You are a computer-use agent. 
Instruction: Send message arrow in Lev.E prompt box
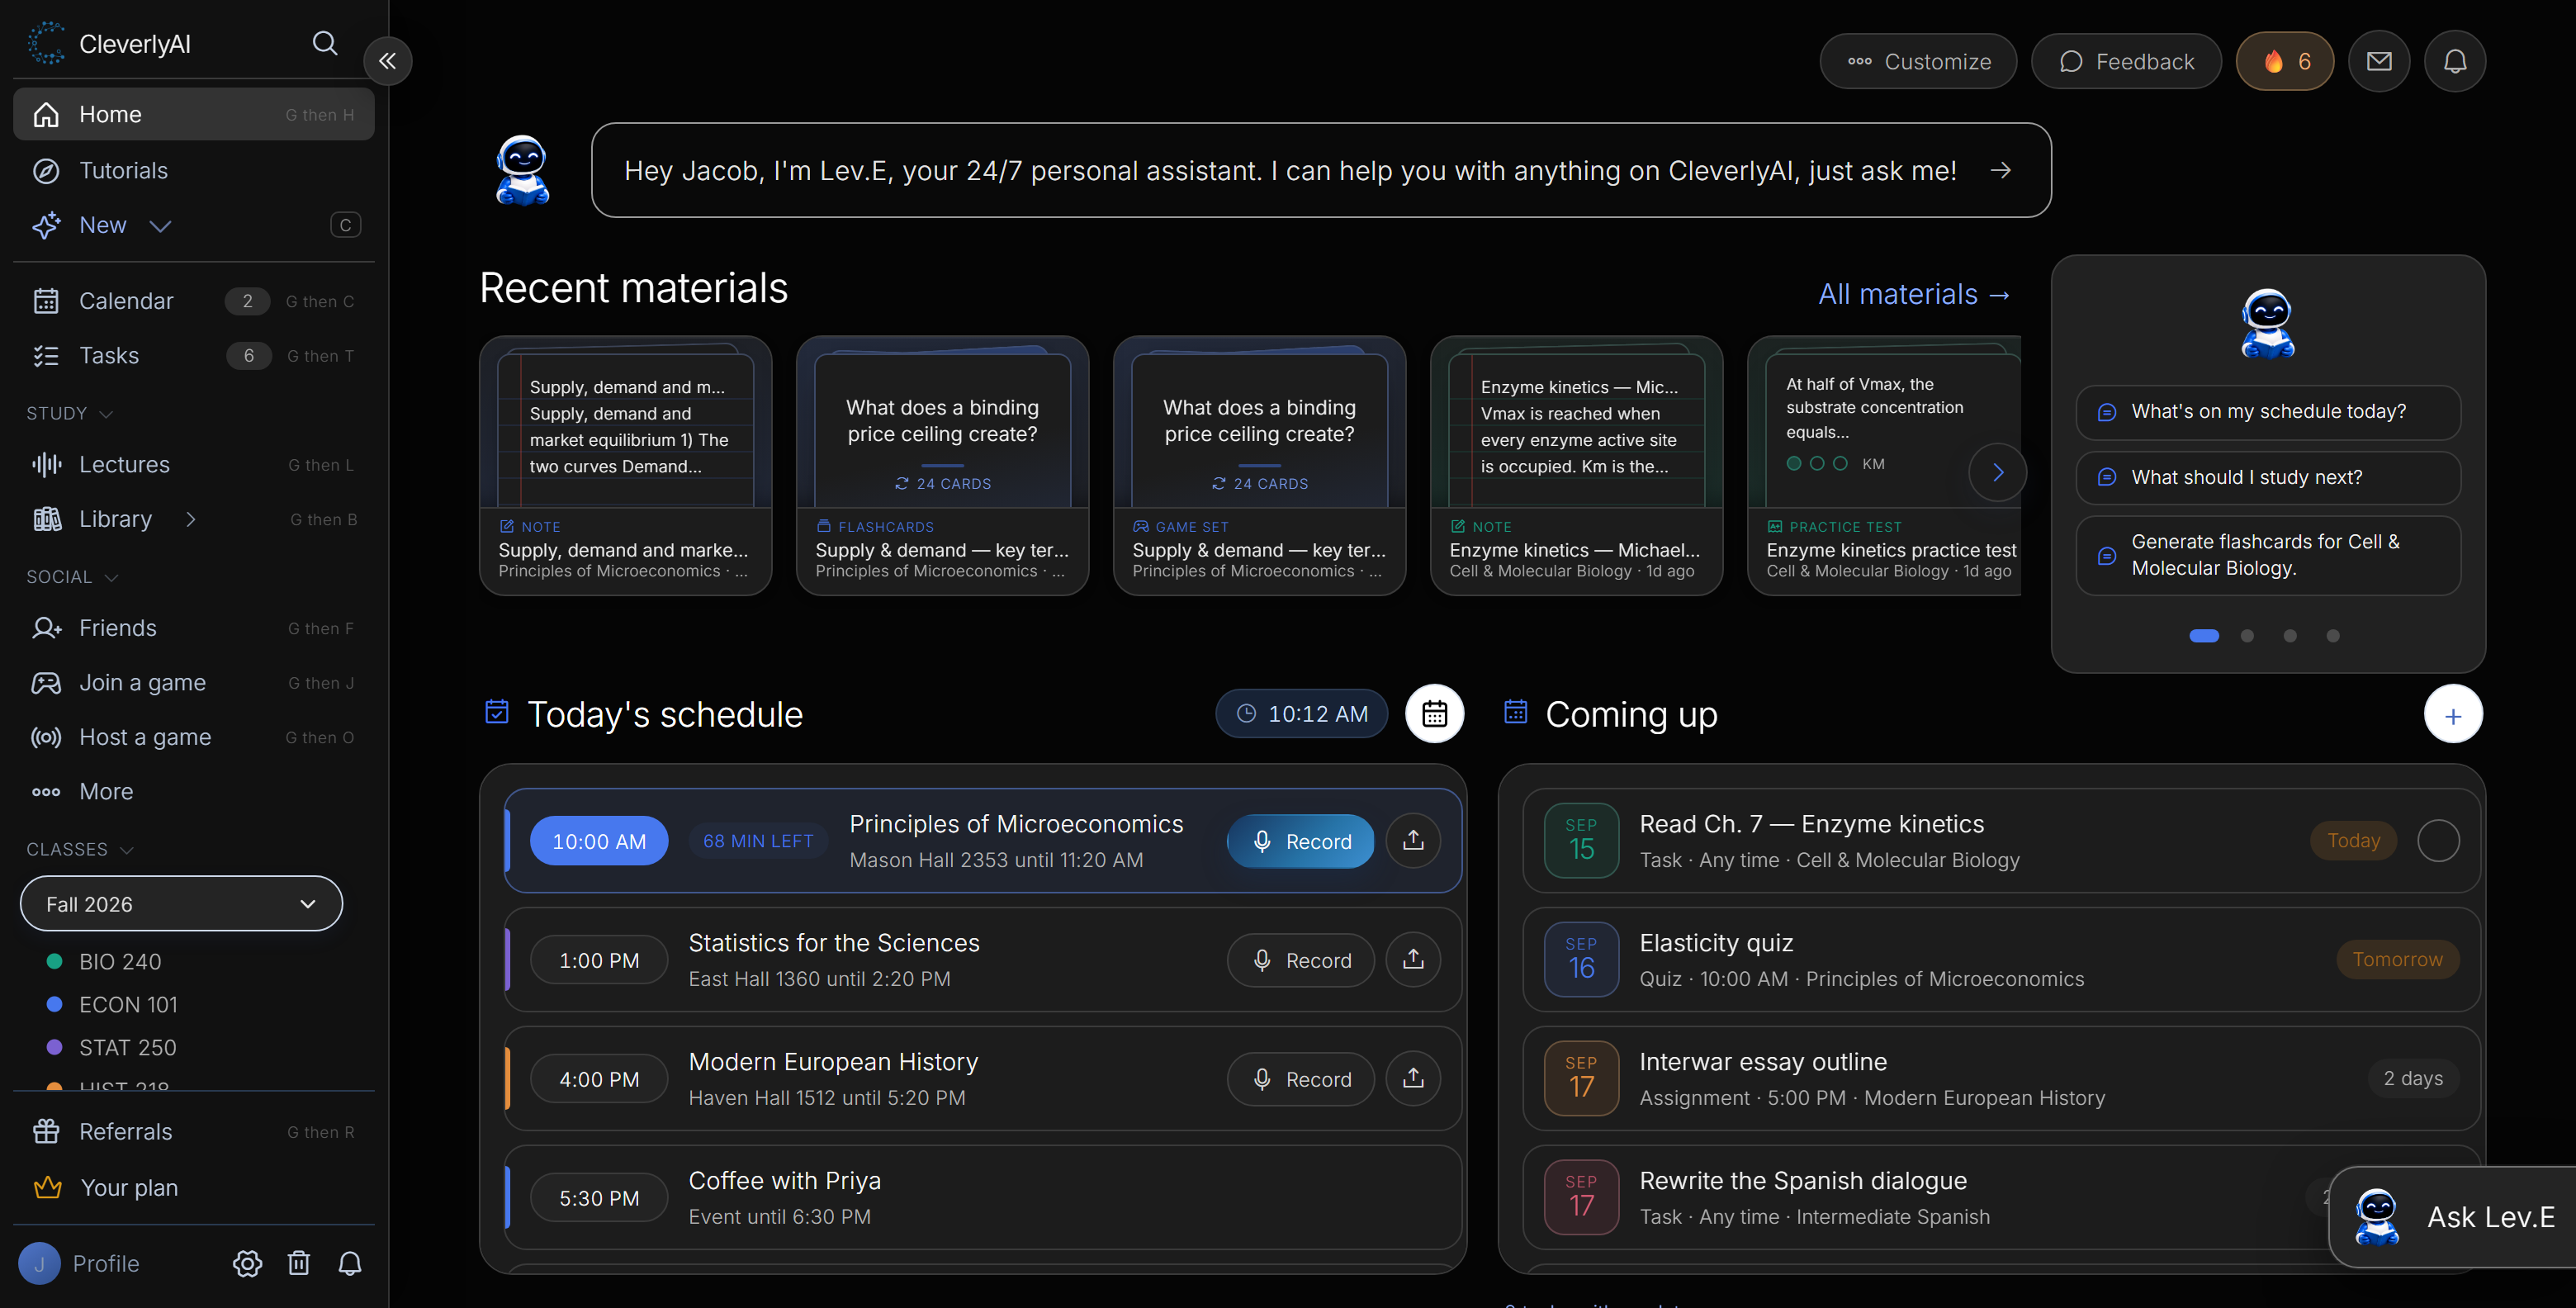coord(2000,170)
